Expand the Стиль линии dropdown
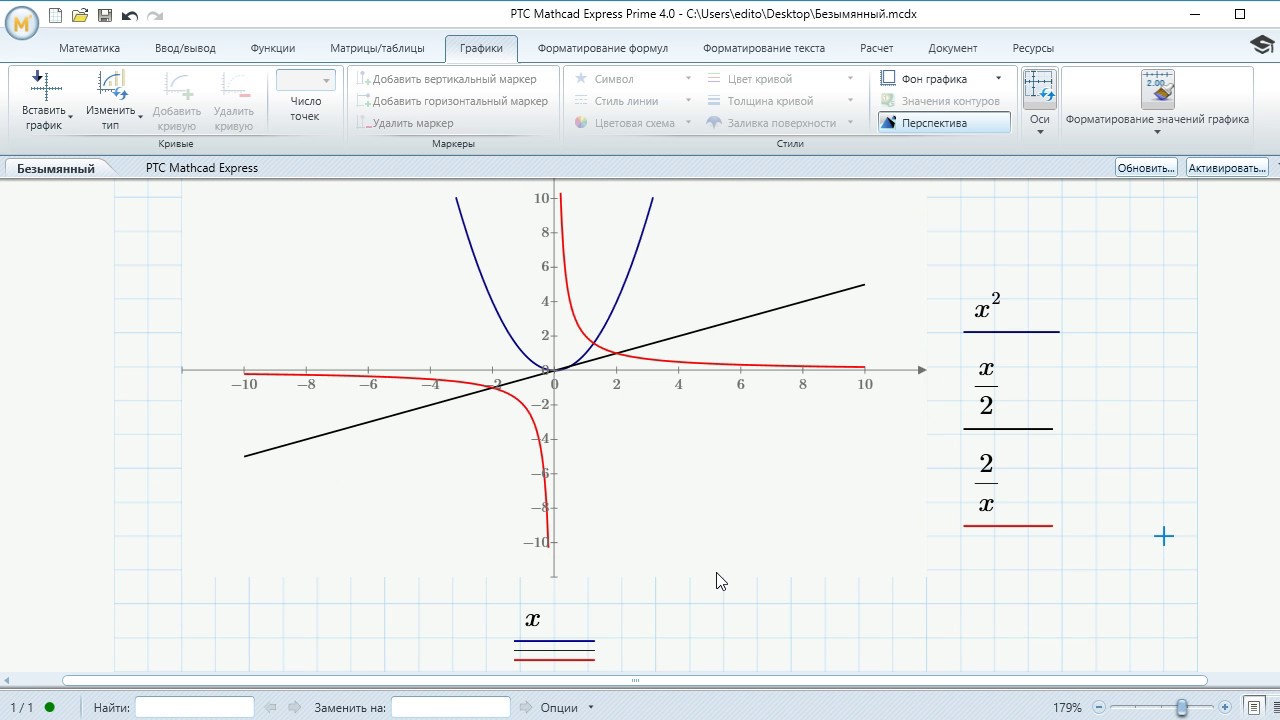This screenshot has width=1280, height=720. coord(688,101)
